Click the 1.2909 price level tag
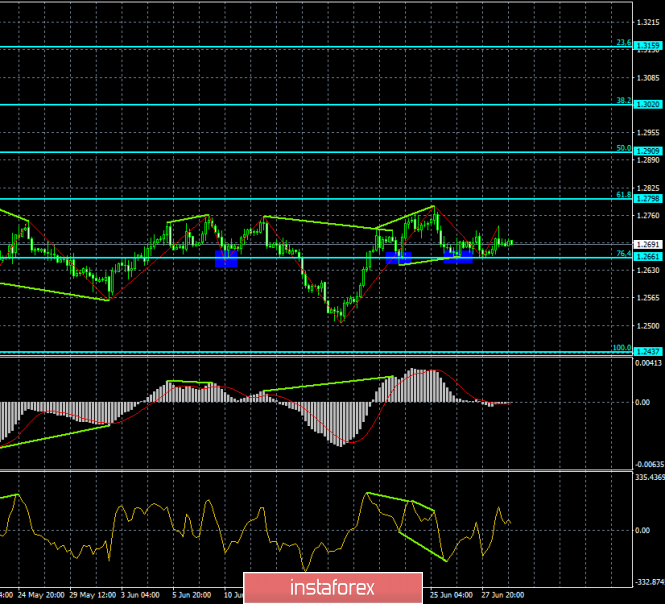665x604 pixels. point(650,152)
